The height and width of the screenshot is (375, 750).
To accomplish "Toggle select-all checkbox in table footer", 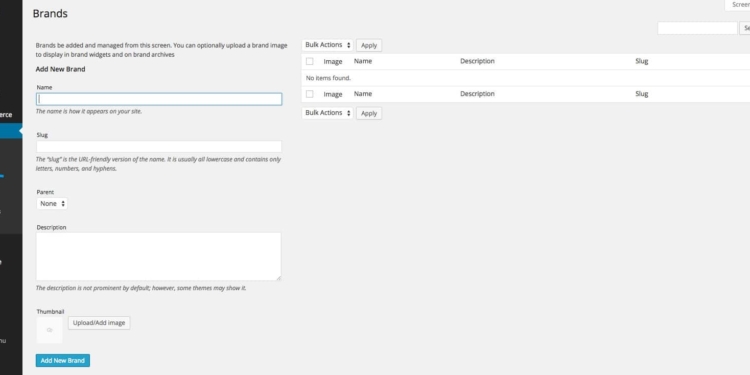I will click(x=309, y=94).
